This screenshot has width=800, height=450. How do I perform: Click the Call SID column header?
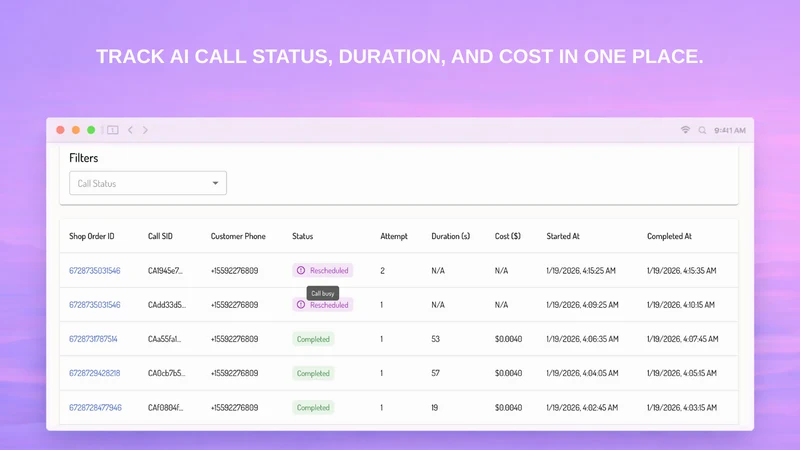160,236
